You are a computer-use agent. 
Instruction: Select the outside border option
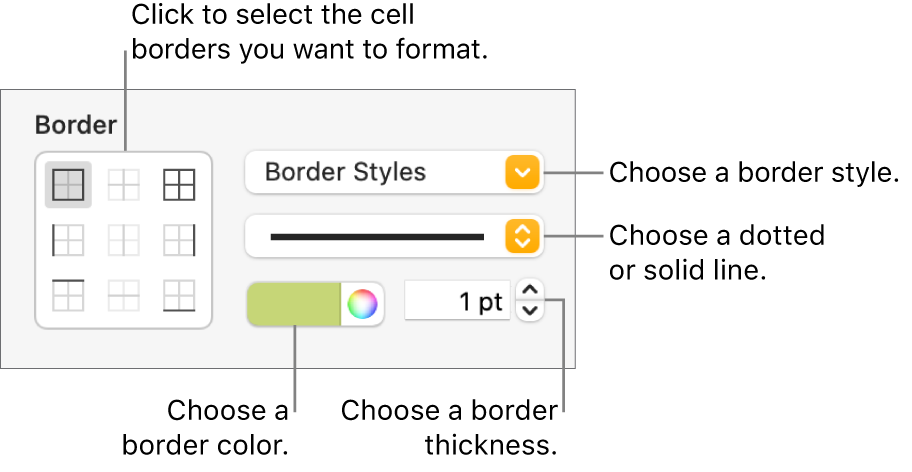69,185
